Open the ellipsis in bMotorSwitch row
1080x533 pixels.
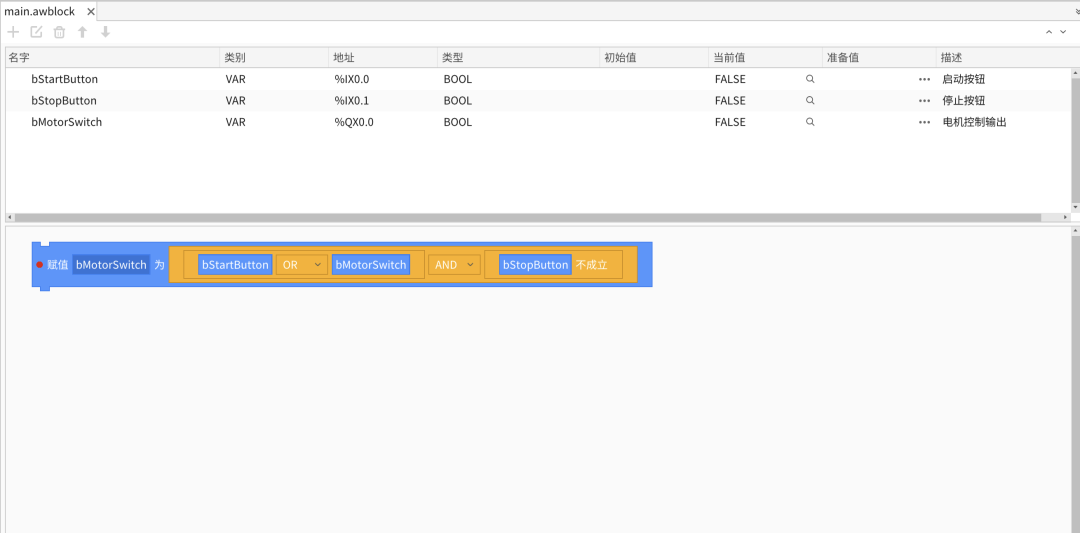[x=924, y=122]
